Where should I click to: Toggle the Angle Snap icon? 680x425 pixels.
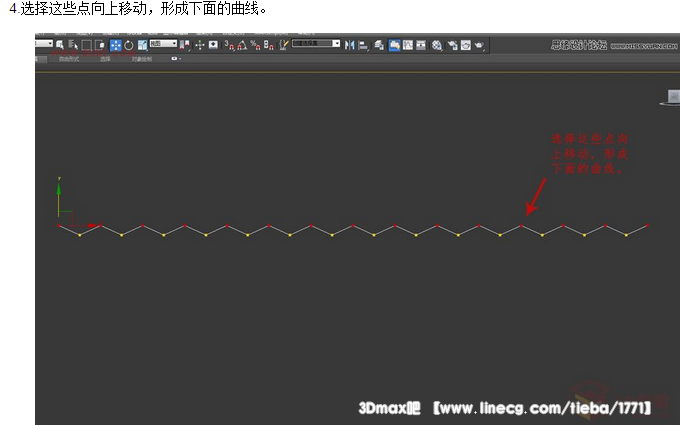point(242,45)
